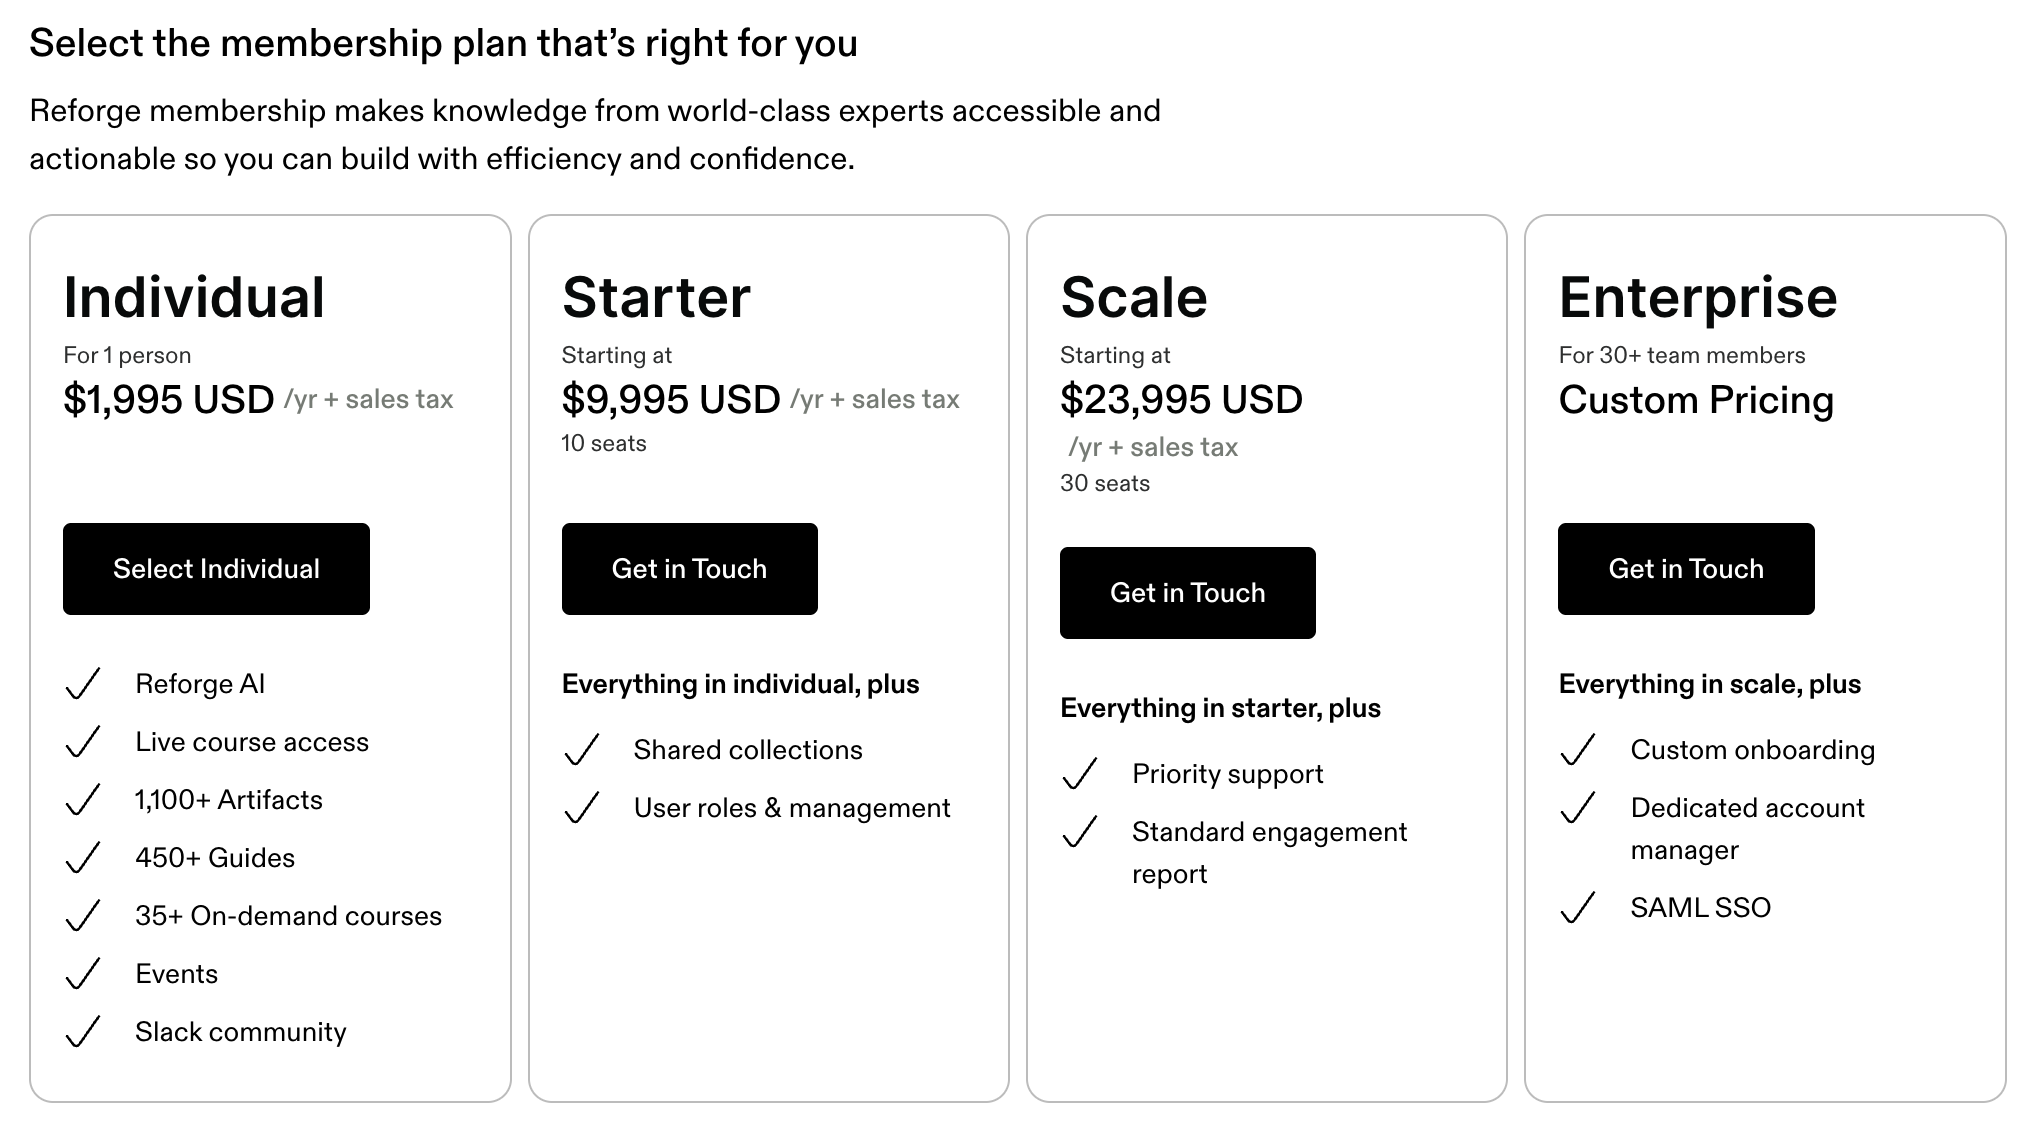This screenshot has height=1126, width=2040.
Task: Click the Starter plan heading
Action: coord(656,297)
